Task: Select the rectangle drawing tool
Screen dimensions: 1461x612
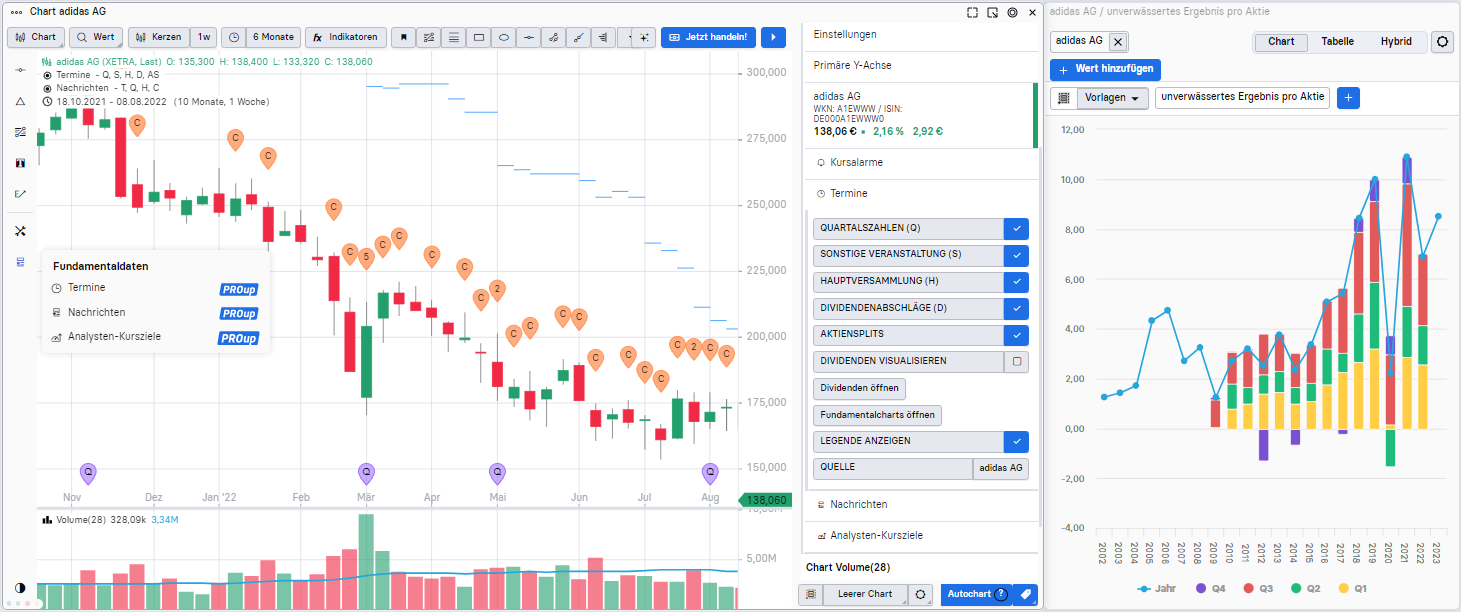Action: pyautogui.click(x=479, y=37)
